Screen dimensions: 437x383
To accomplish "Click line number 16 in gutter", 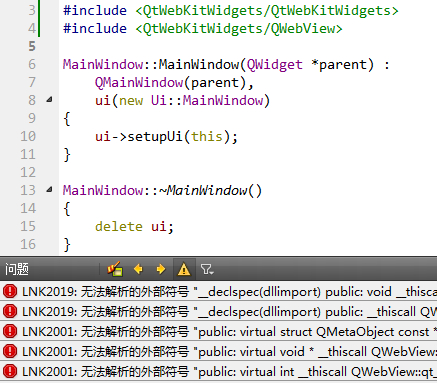I will 28,244.
